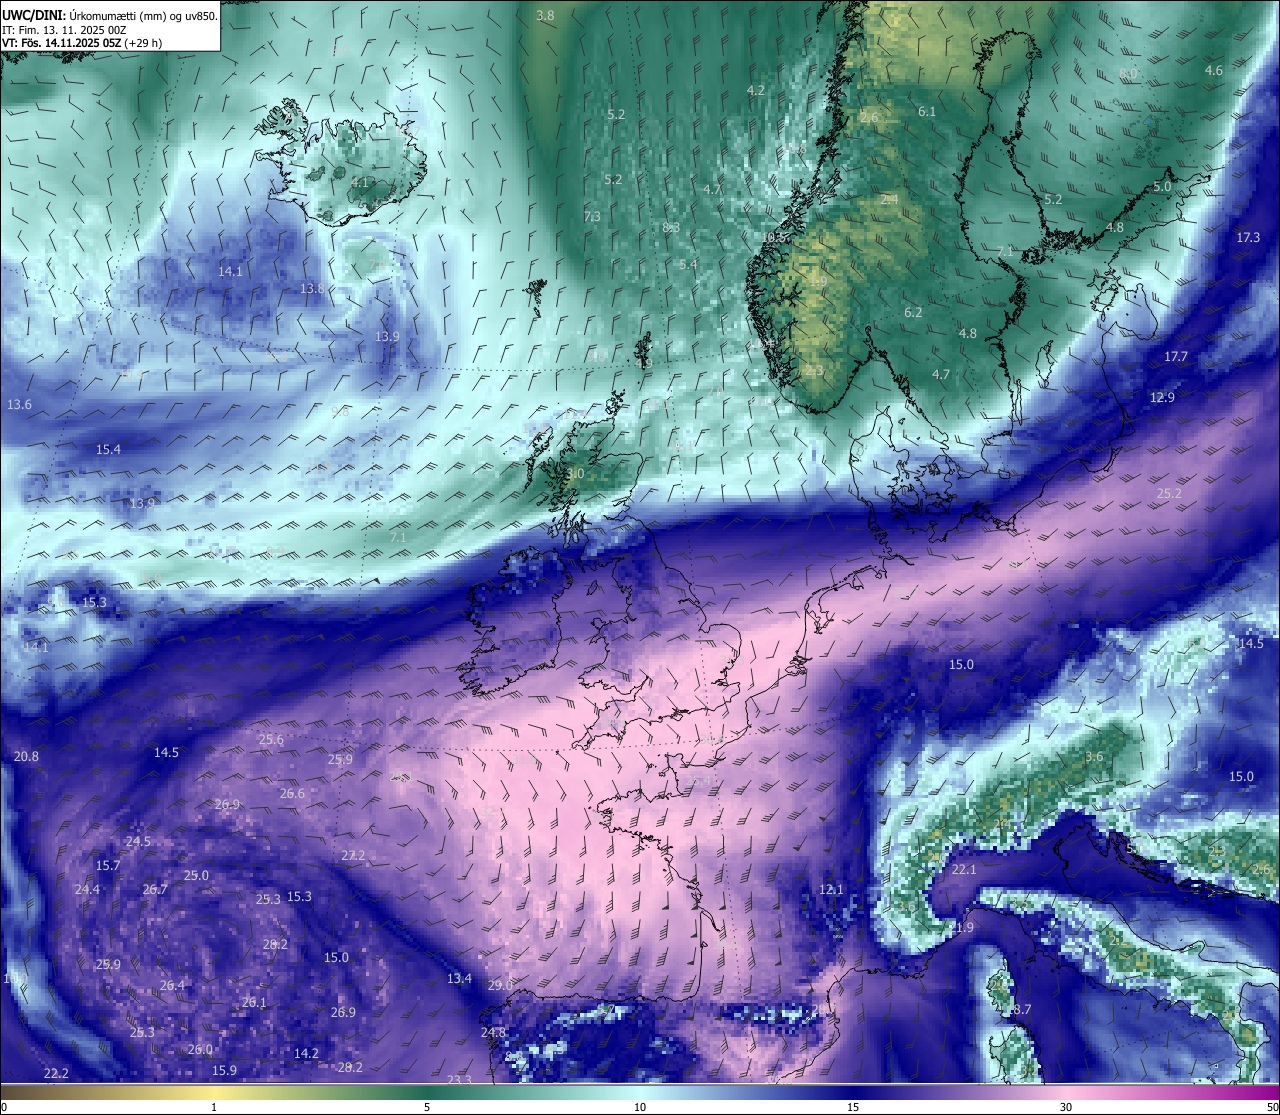1280x1115 pixels.
Task: Click the 12.1 value over southern France
Action: click(831, 890)
